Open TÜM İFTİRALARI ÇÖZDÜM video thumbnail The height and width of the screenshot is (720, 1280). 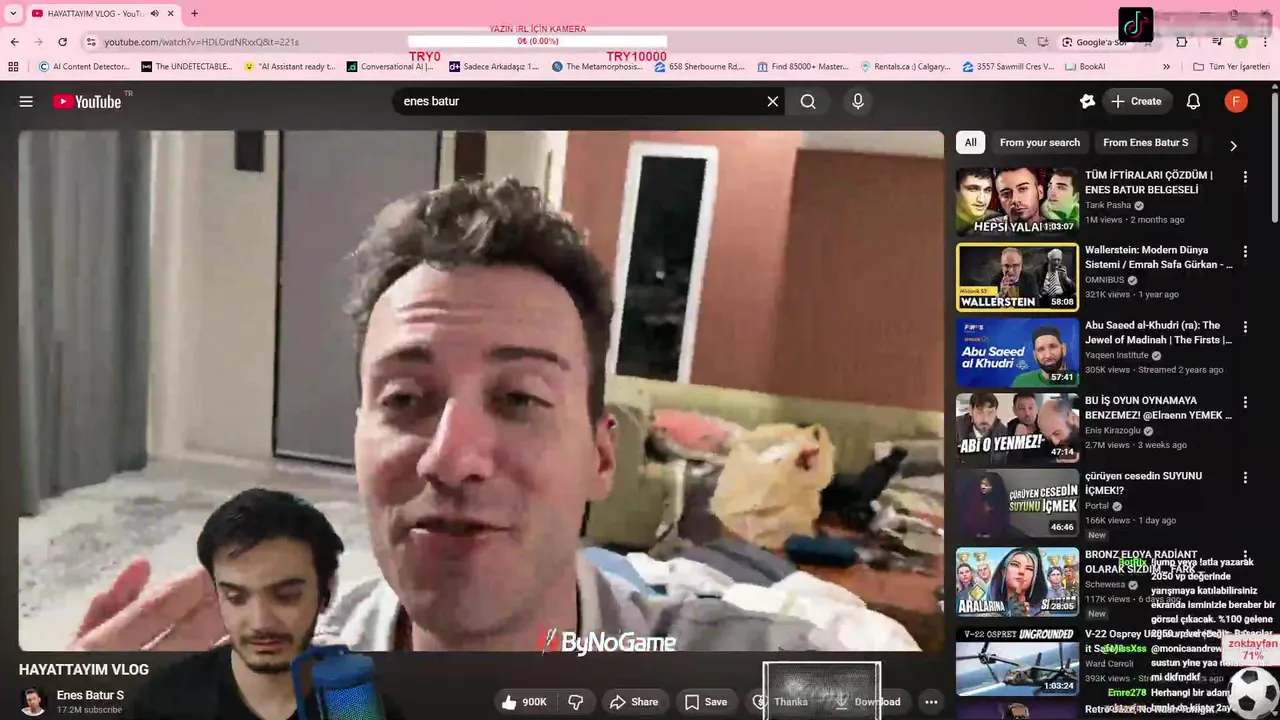pyautogui.click(x=1017, y=201)
